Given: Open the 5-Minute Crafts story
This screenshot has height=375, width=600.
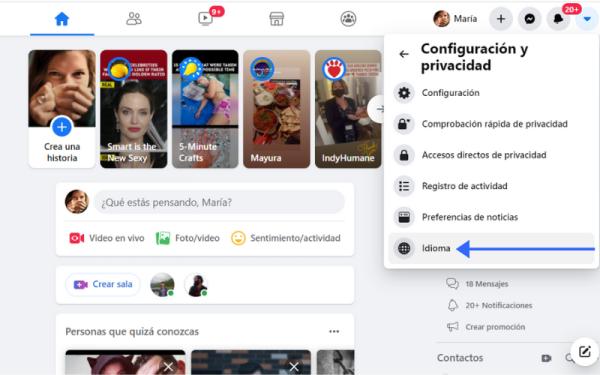Looking at the screenshot, I should point(205,109).
